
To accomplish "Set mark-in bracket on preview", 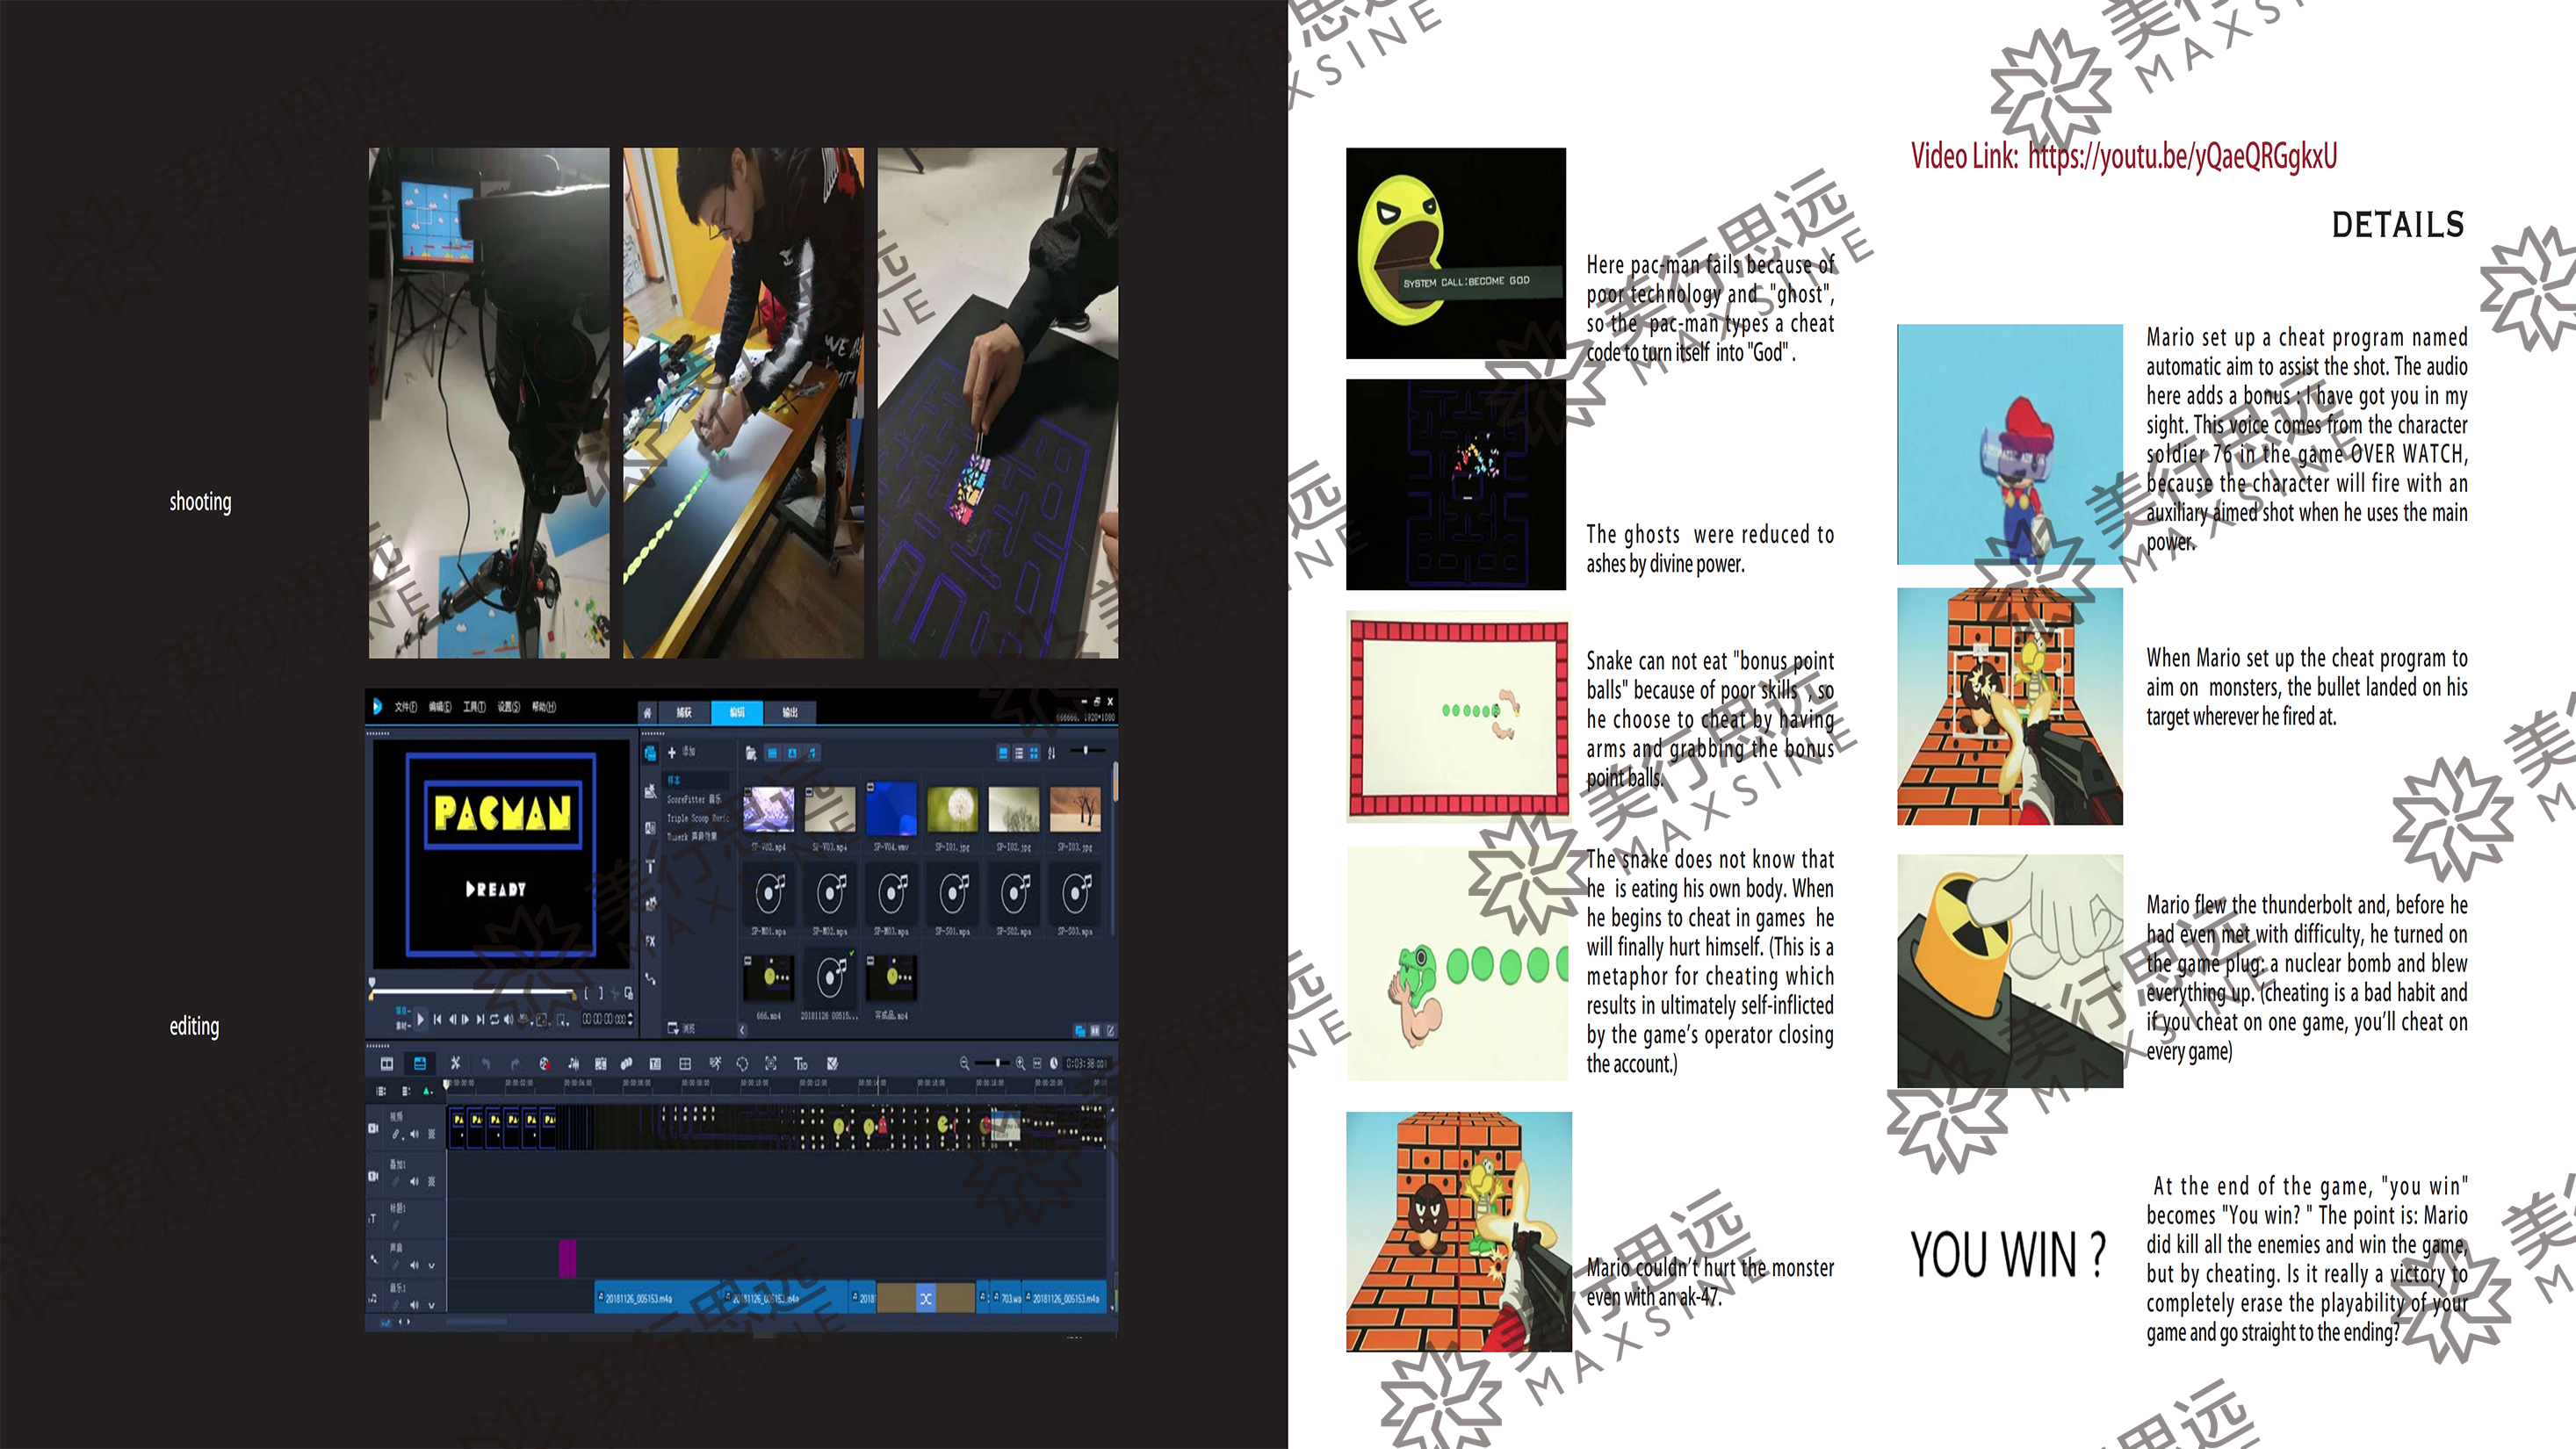I will [x=586, y=993].
